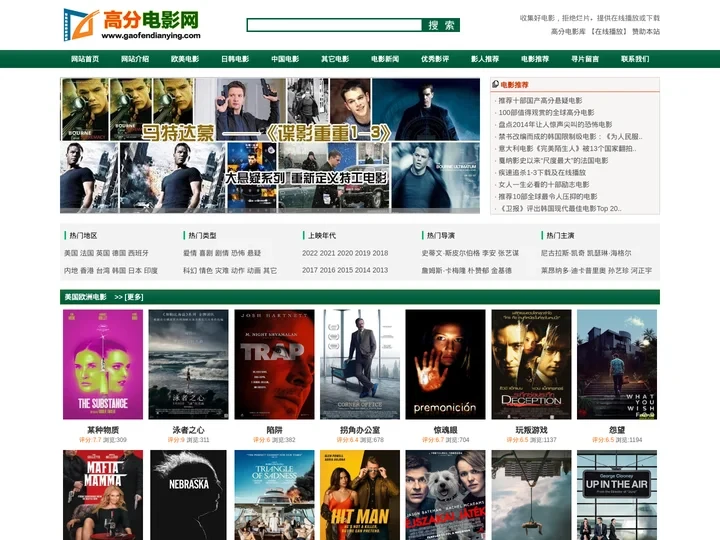This screenshot has width=720, height=540.
Task: Select actor 尼古拉斯·凯奇
Action: click(562, 253)
